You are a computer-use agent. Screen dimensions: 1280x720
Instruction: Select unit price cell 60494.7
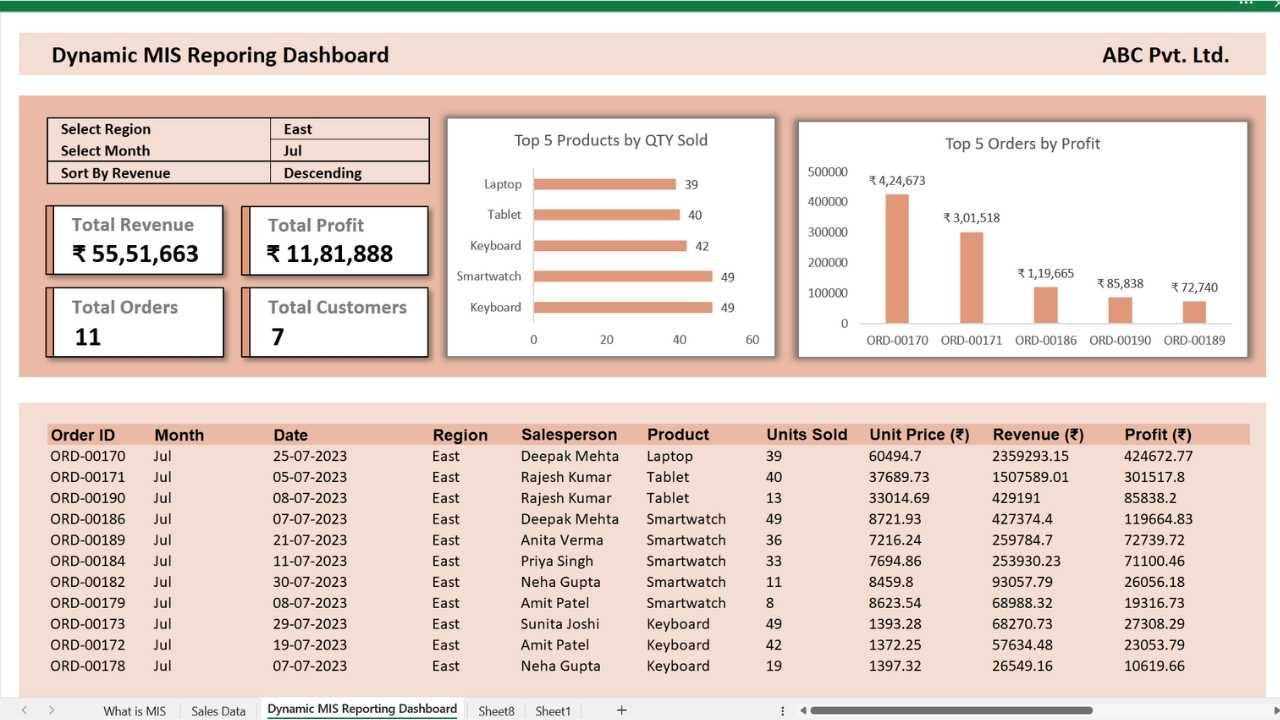(895, 456)
